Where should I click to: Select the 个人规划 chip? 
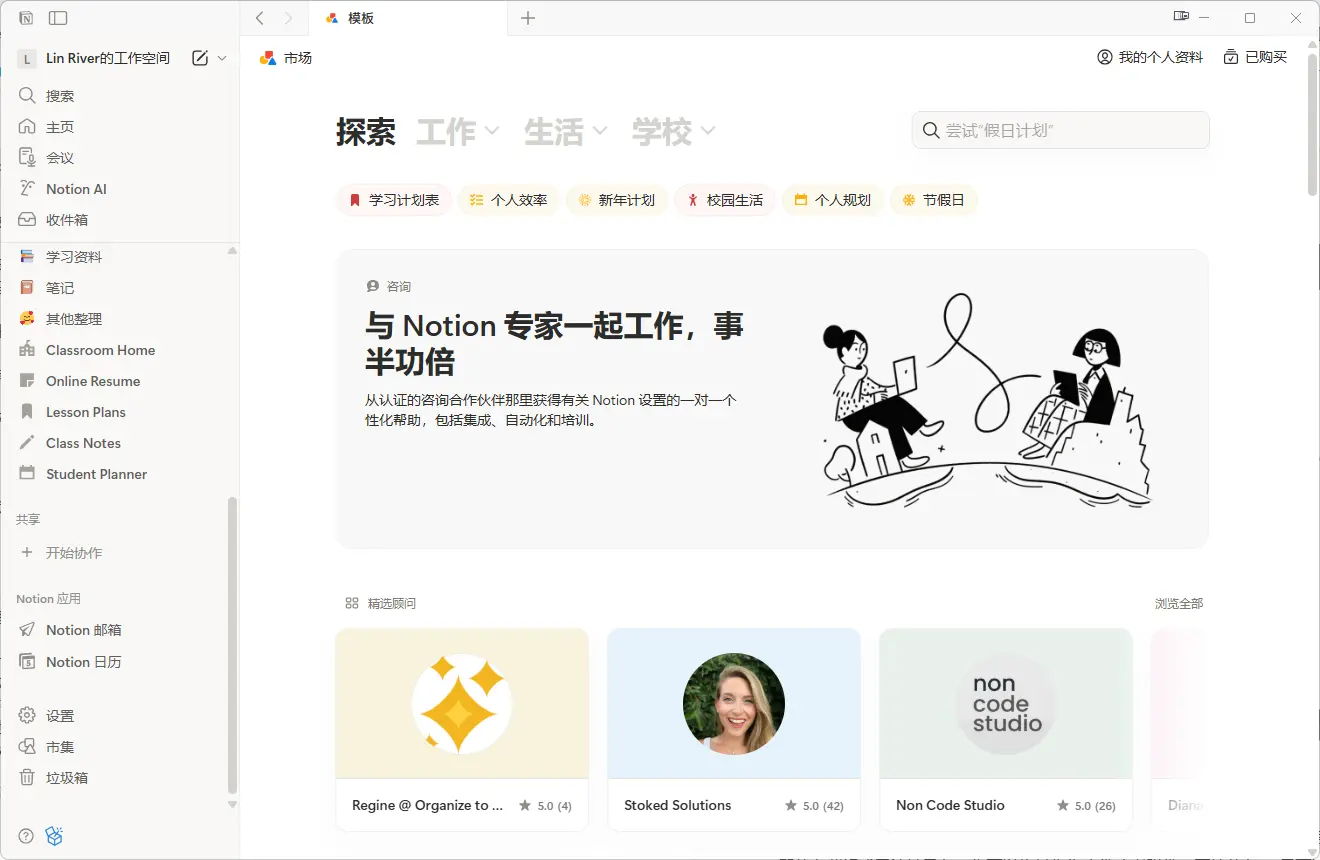833,200
